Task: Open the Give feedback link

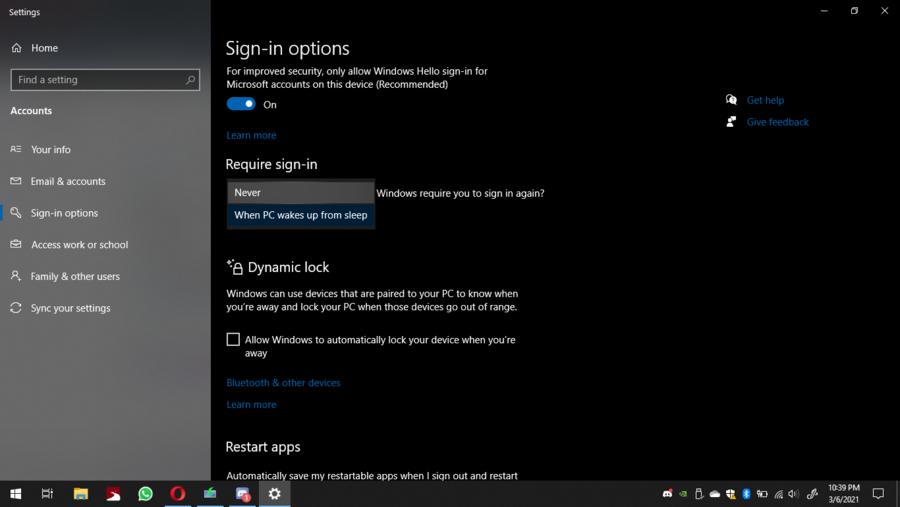Action: click(x=778, y=122)
